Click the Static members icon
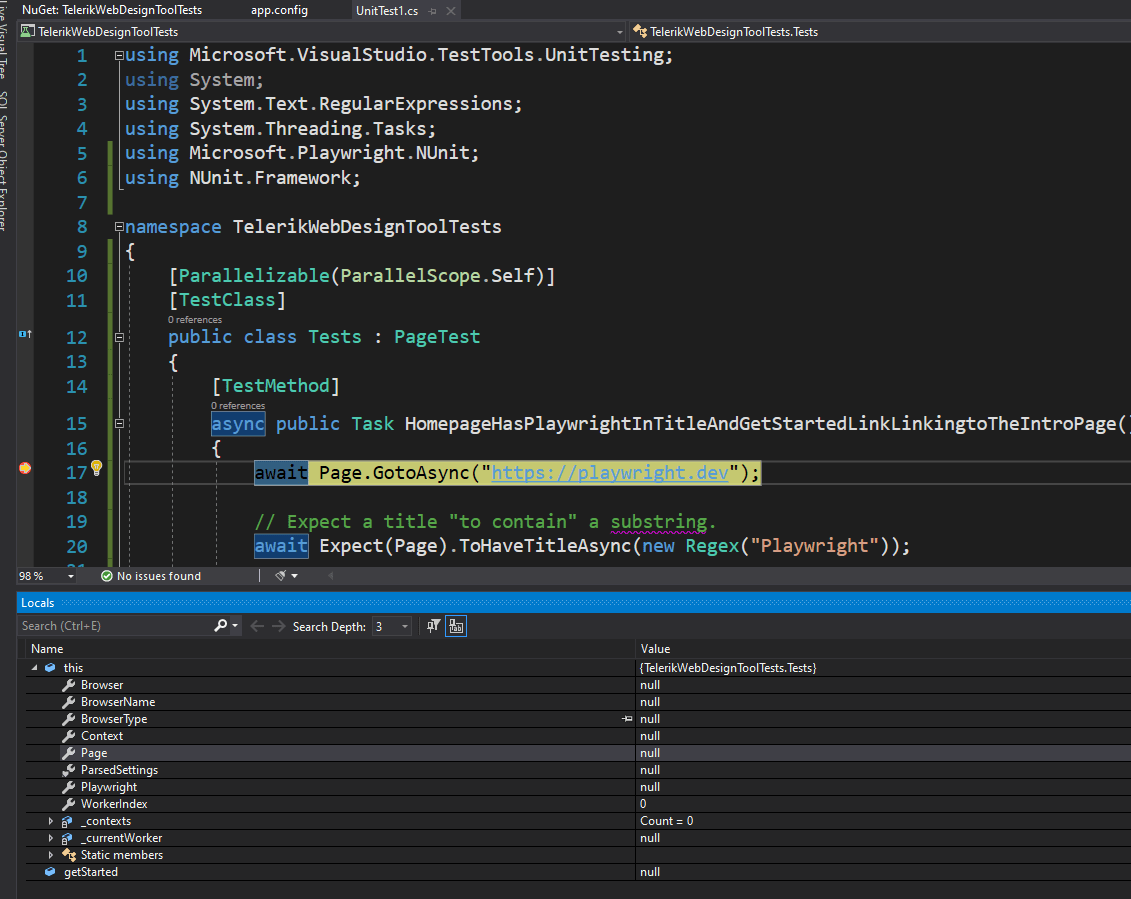Screen dimensions: 1131x899 [69, 855]
